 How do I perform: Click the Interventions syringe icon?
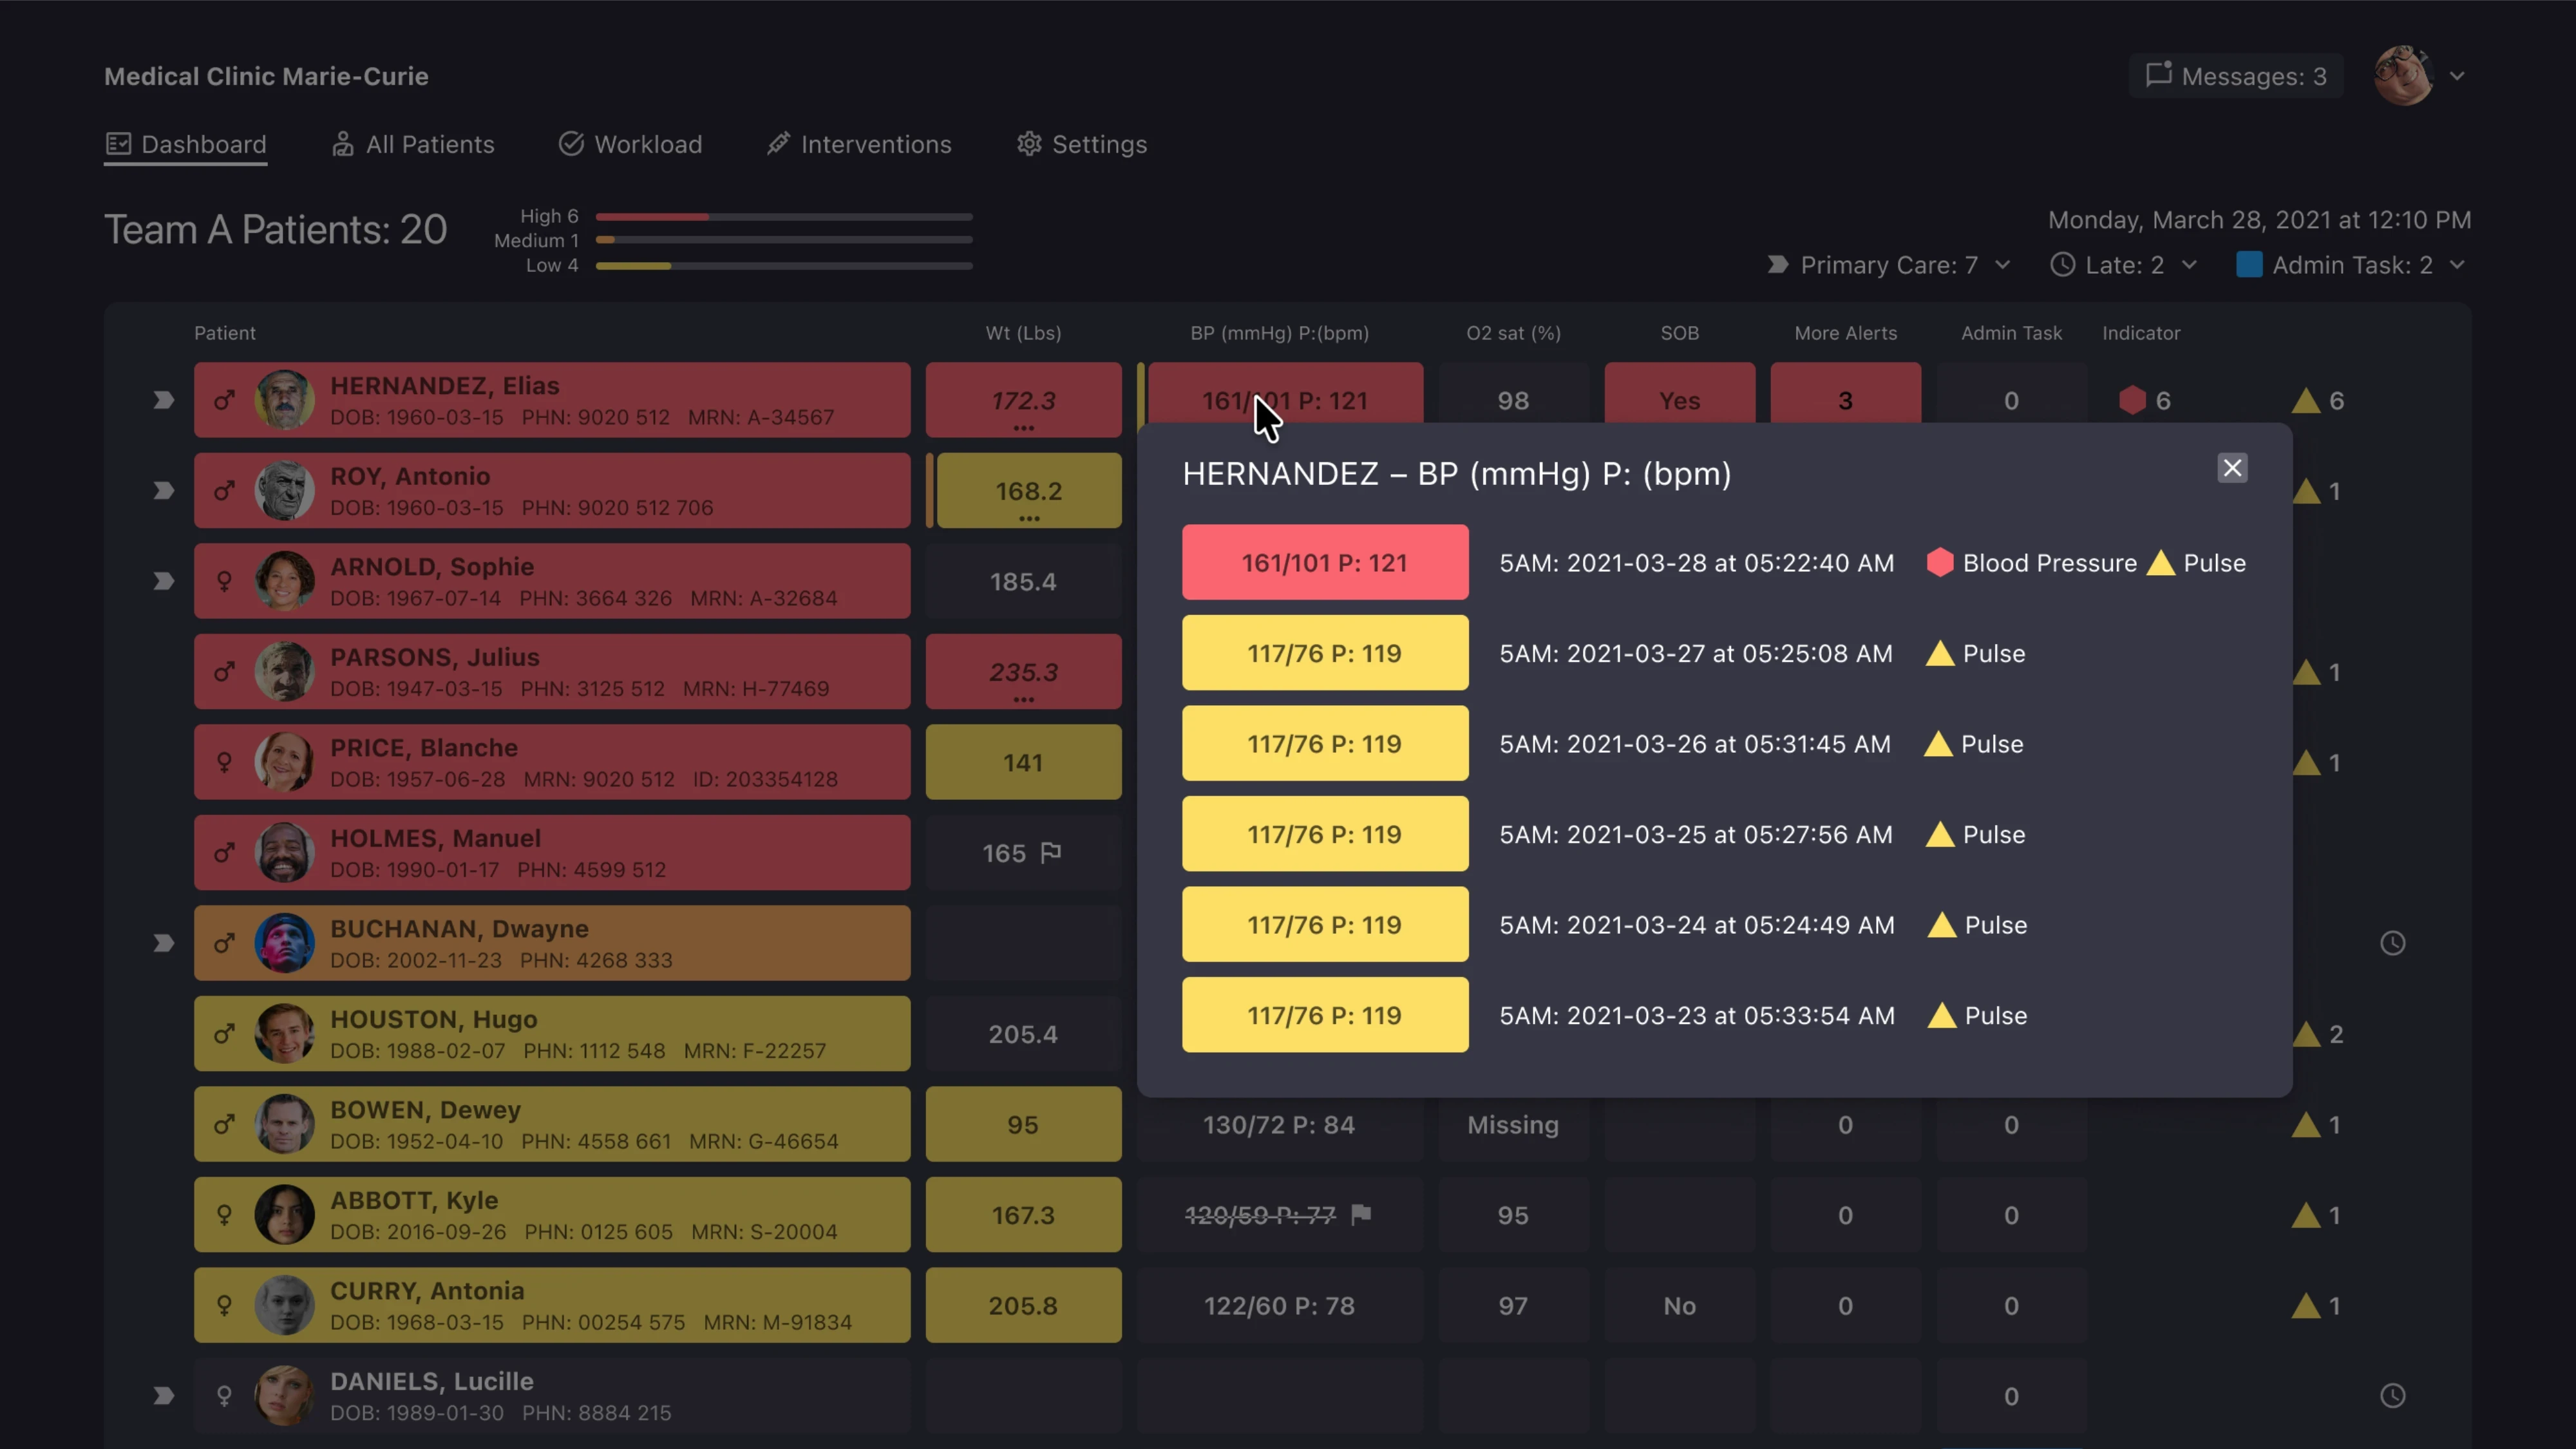point(778,144)
